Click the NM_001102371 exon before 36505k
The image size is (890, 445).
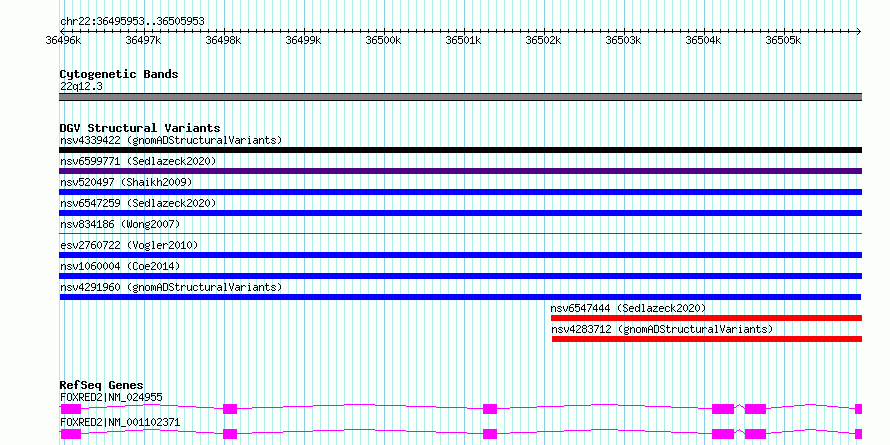(x=755, y=434)
